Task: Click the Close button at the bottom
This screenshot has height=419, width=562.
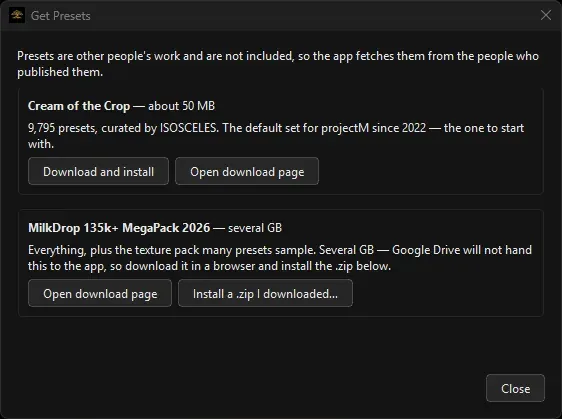Action: pos(515,388)
